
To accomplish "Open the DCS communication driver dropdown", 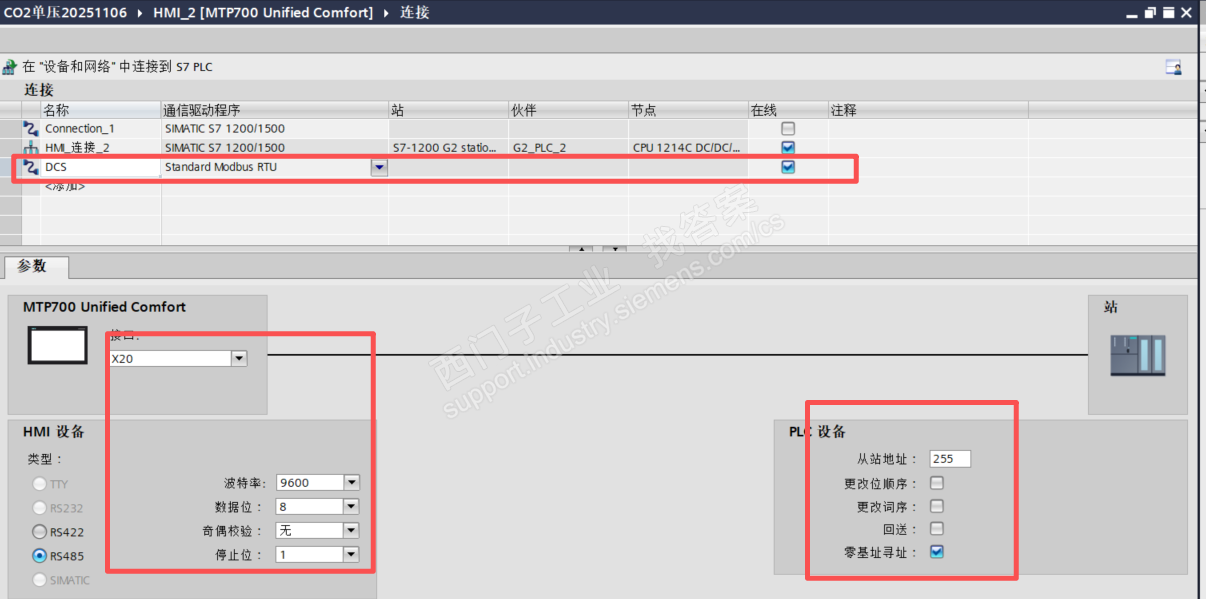I will (x=379, y=168).
